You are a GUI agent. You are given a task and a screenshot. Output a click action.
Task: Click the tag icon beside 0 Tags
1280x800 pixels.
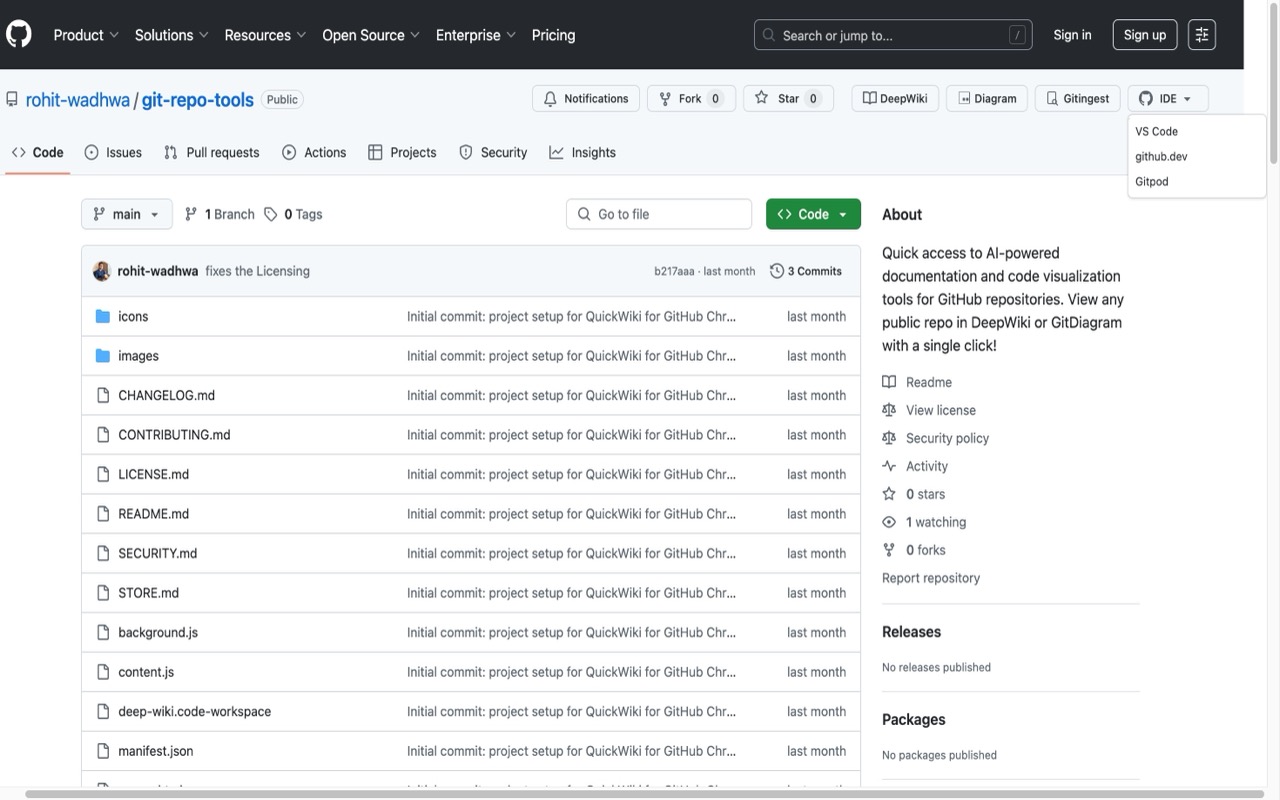tap(271, 214)
